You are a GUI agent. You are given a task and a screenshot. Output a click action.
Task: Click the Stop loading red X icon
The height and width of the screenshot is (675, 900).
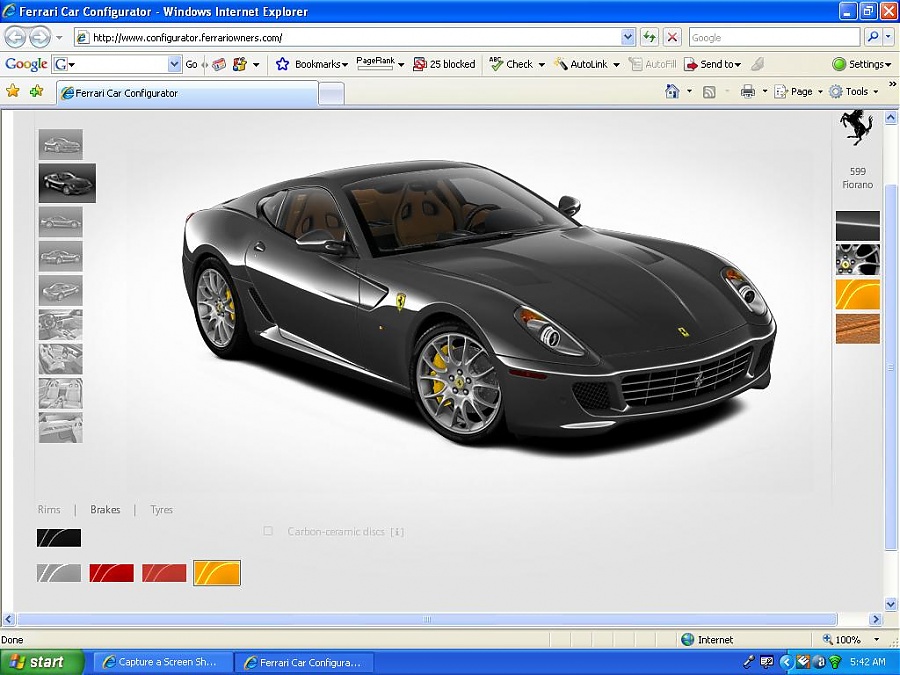click(x=672, y=38)
